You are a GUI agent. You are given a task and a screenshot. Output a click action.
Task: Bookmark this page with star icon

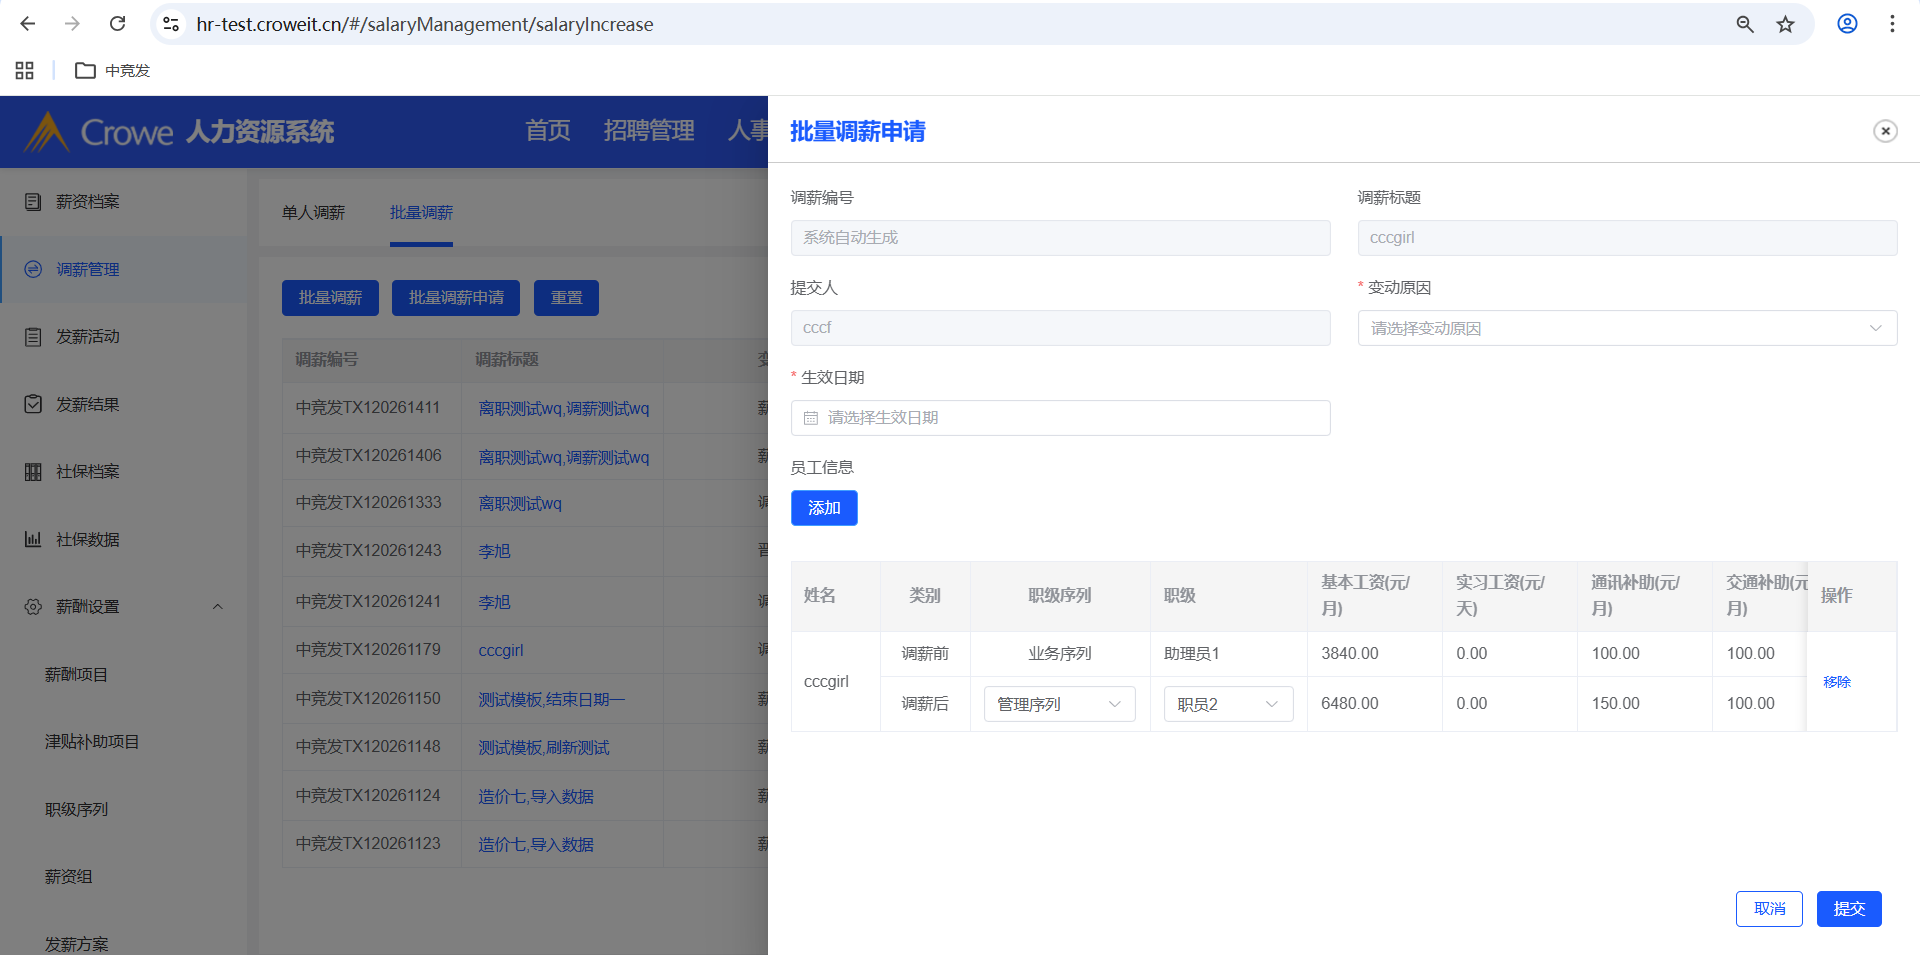pos(1785,24)
